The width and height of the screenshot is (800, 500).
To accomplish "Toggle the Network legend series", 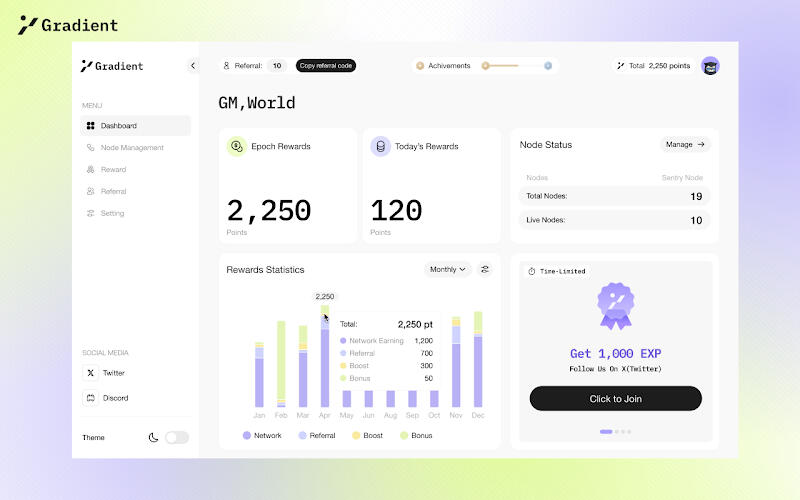I will coord(262,436).
